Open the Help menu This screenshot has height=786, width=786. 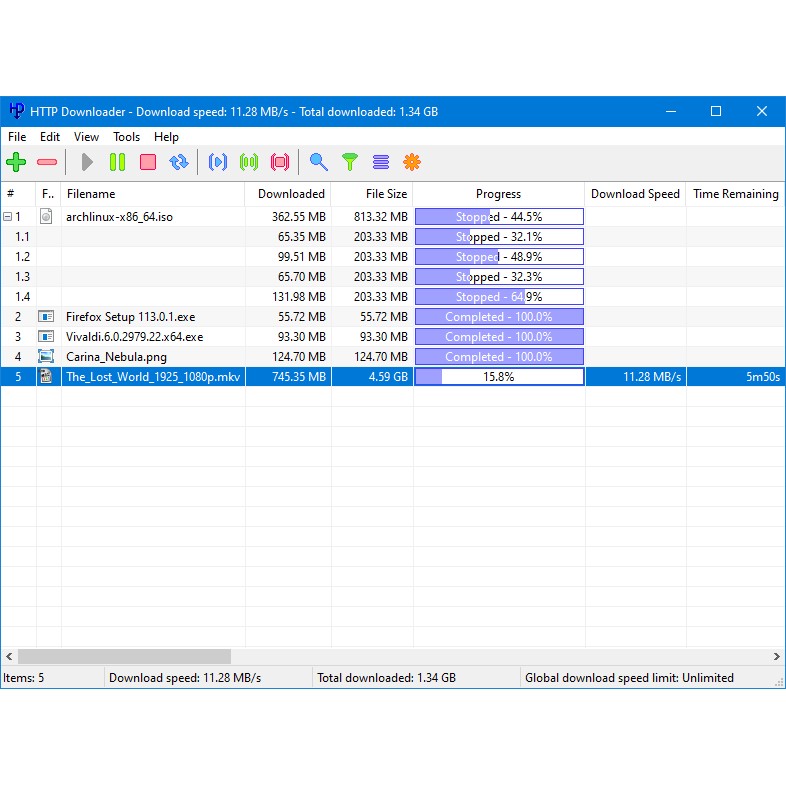click(x=166, y=136)
